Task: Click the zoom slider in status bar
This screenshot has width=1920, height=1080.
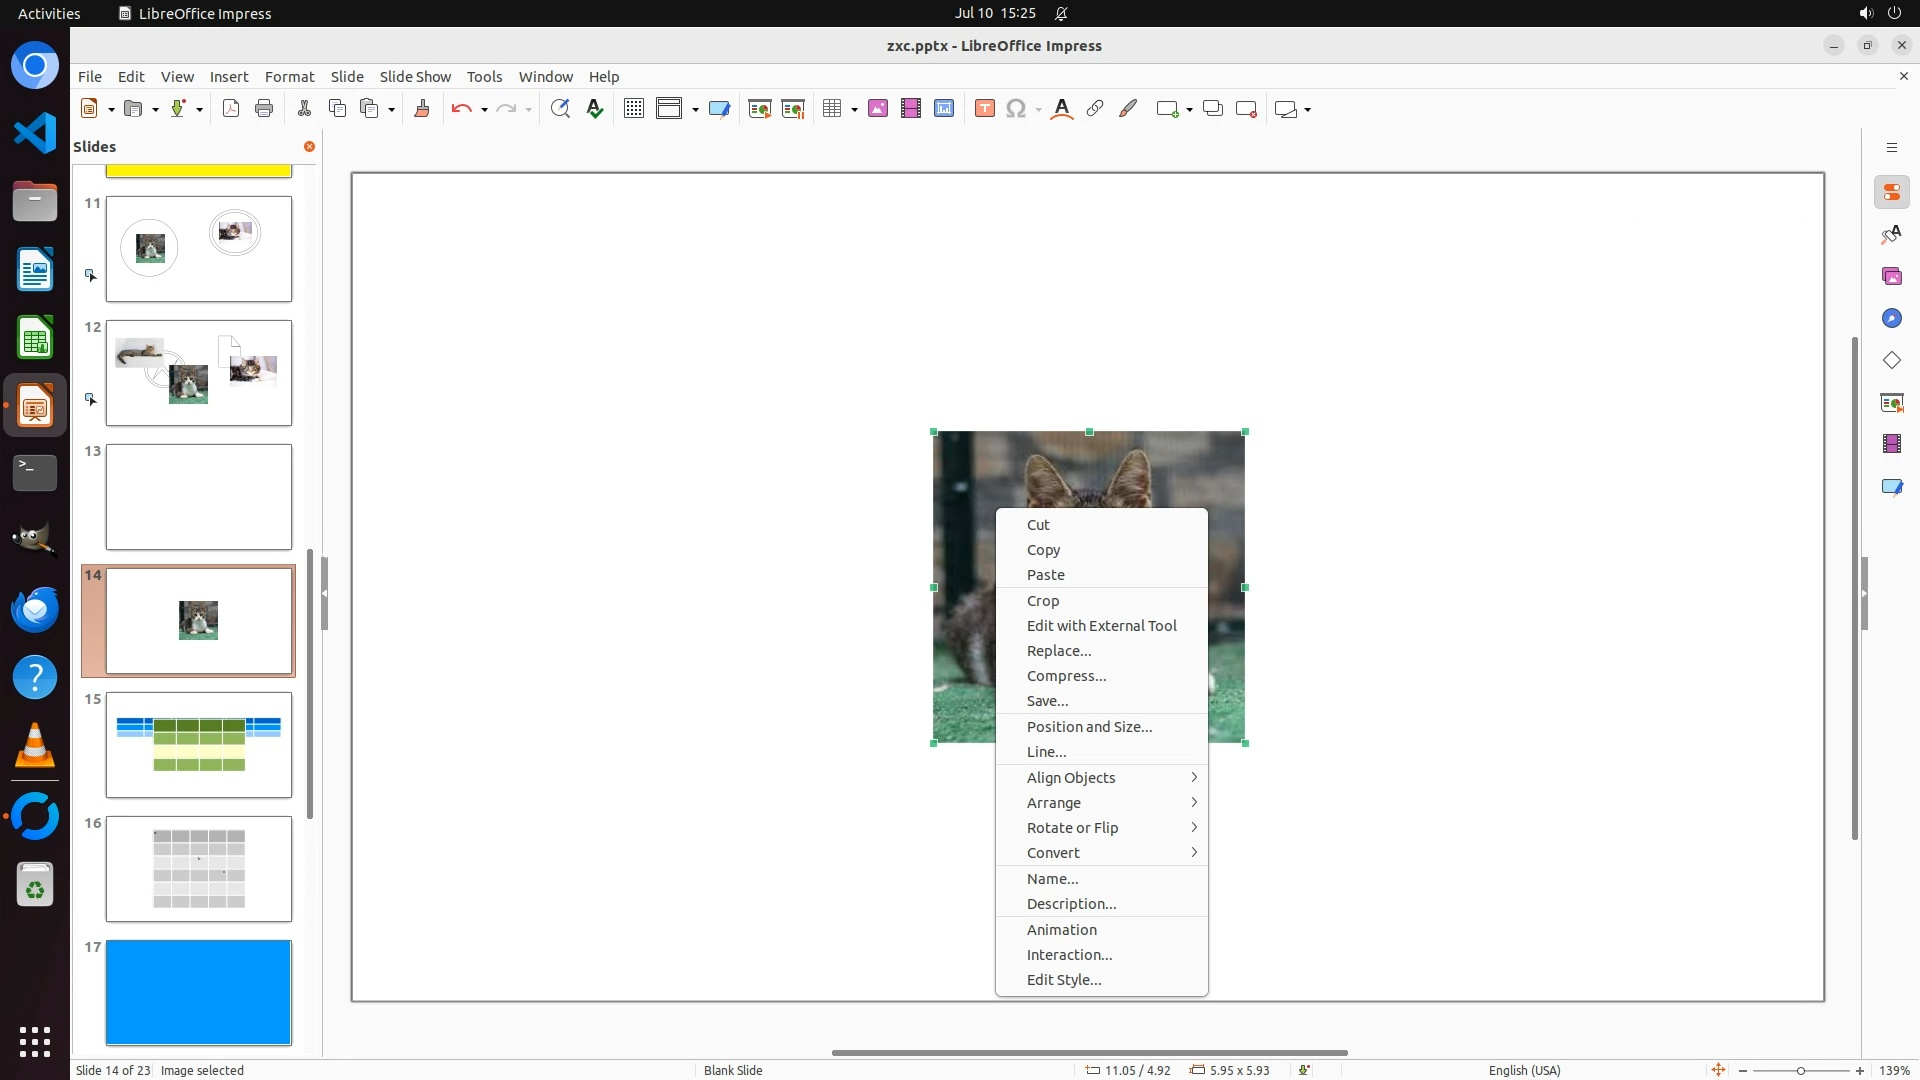Action: (x=1800, y=1071)
